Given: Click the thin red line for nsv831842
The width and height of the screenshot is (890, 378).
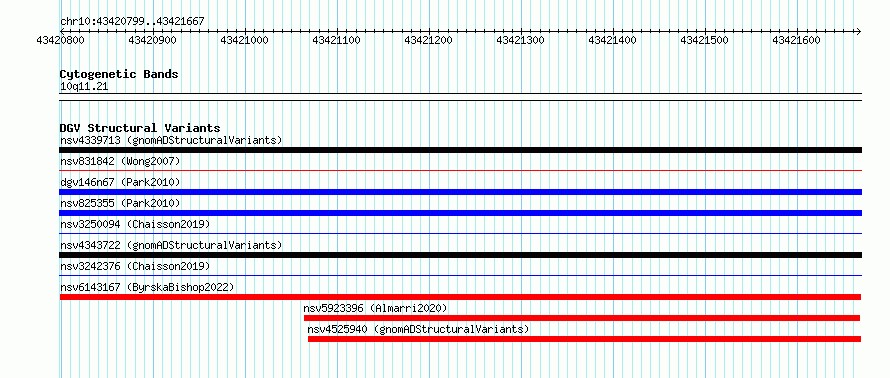Looking at the screenshot, I should [460, 170].
